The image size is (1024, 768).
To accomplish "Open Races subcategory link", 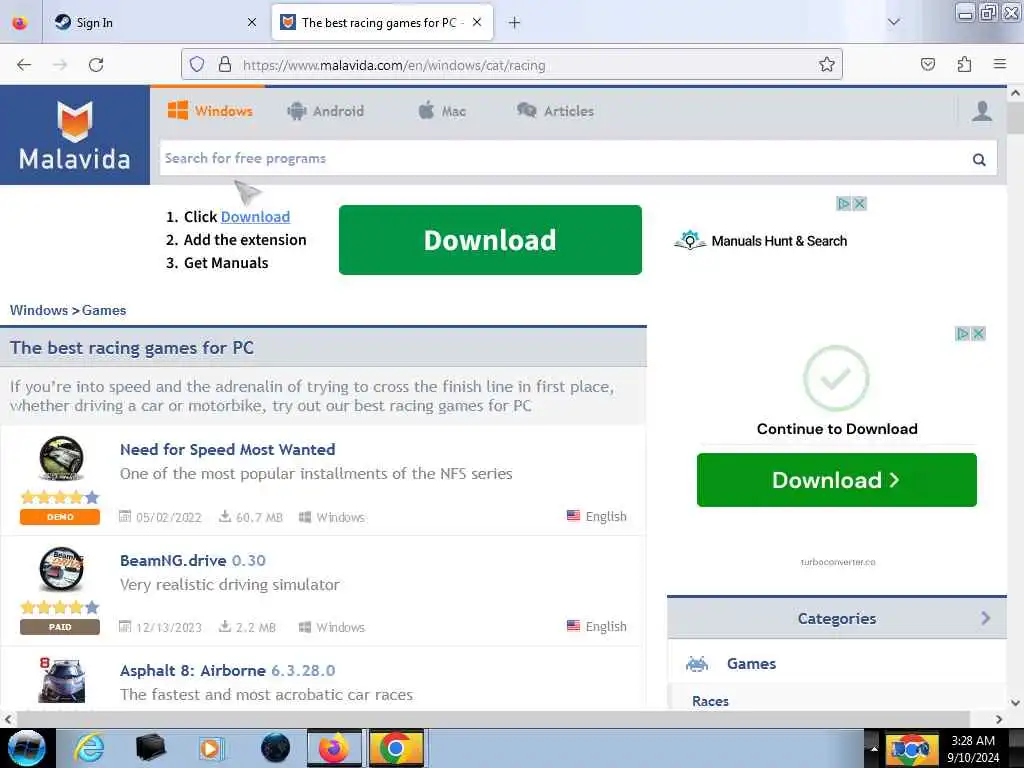I will (x=710, y=701).
